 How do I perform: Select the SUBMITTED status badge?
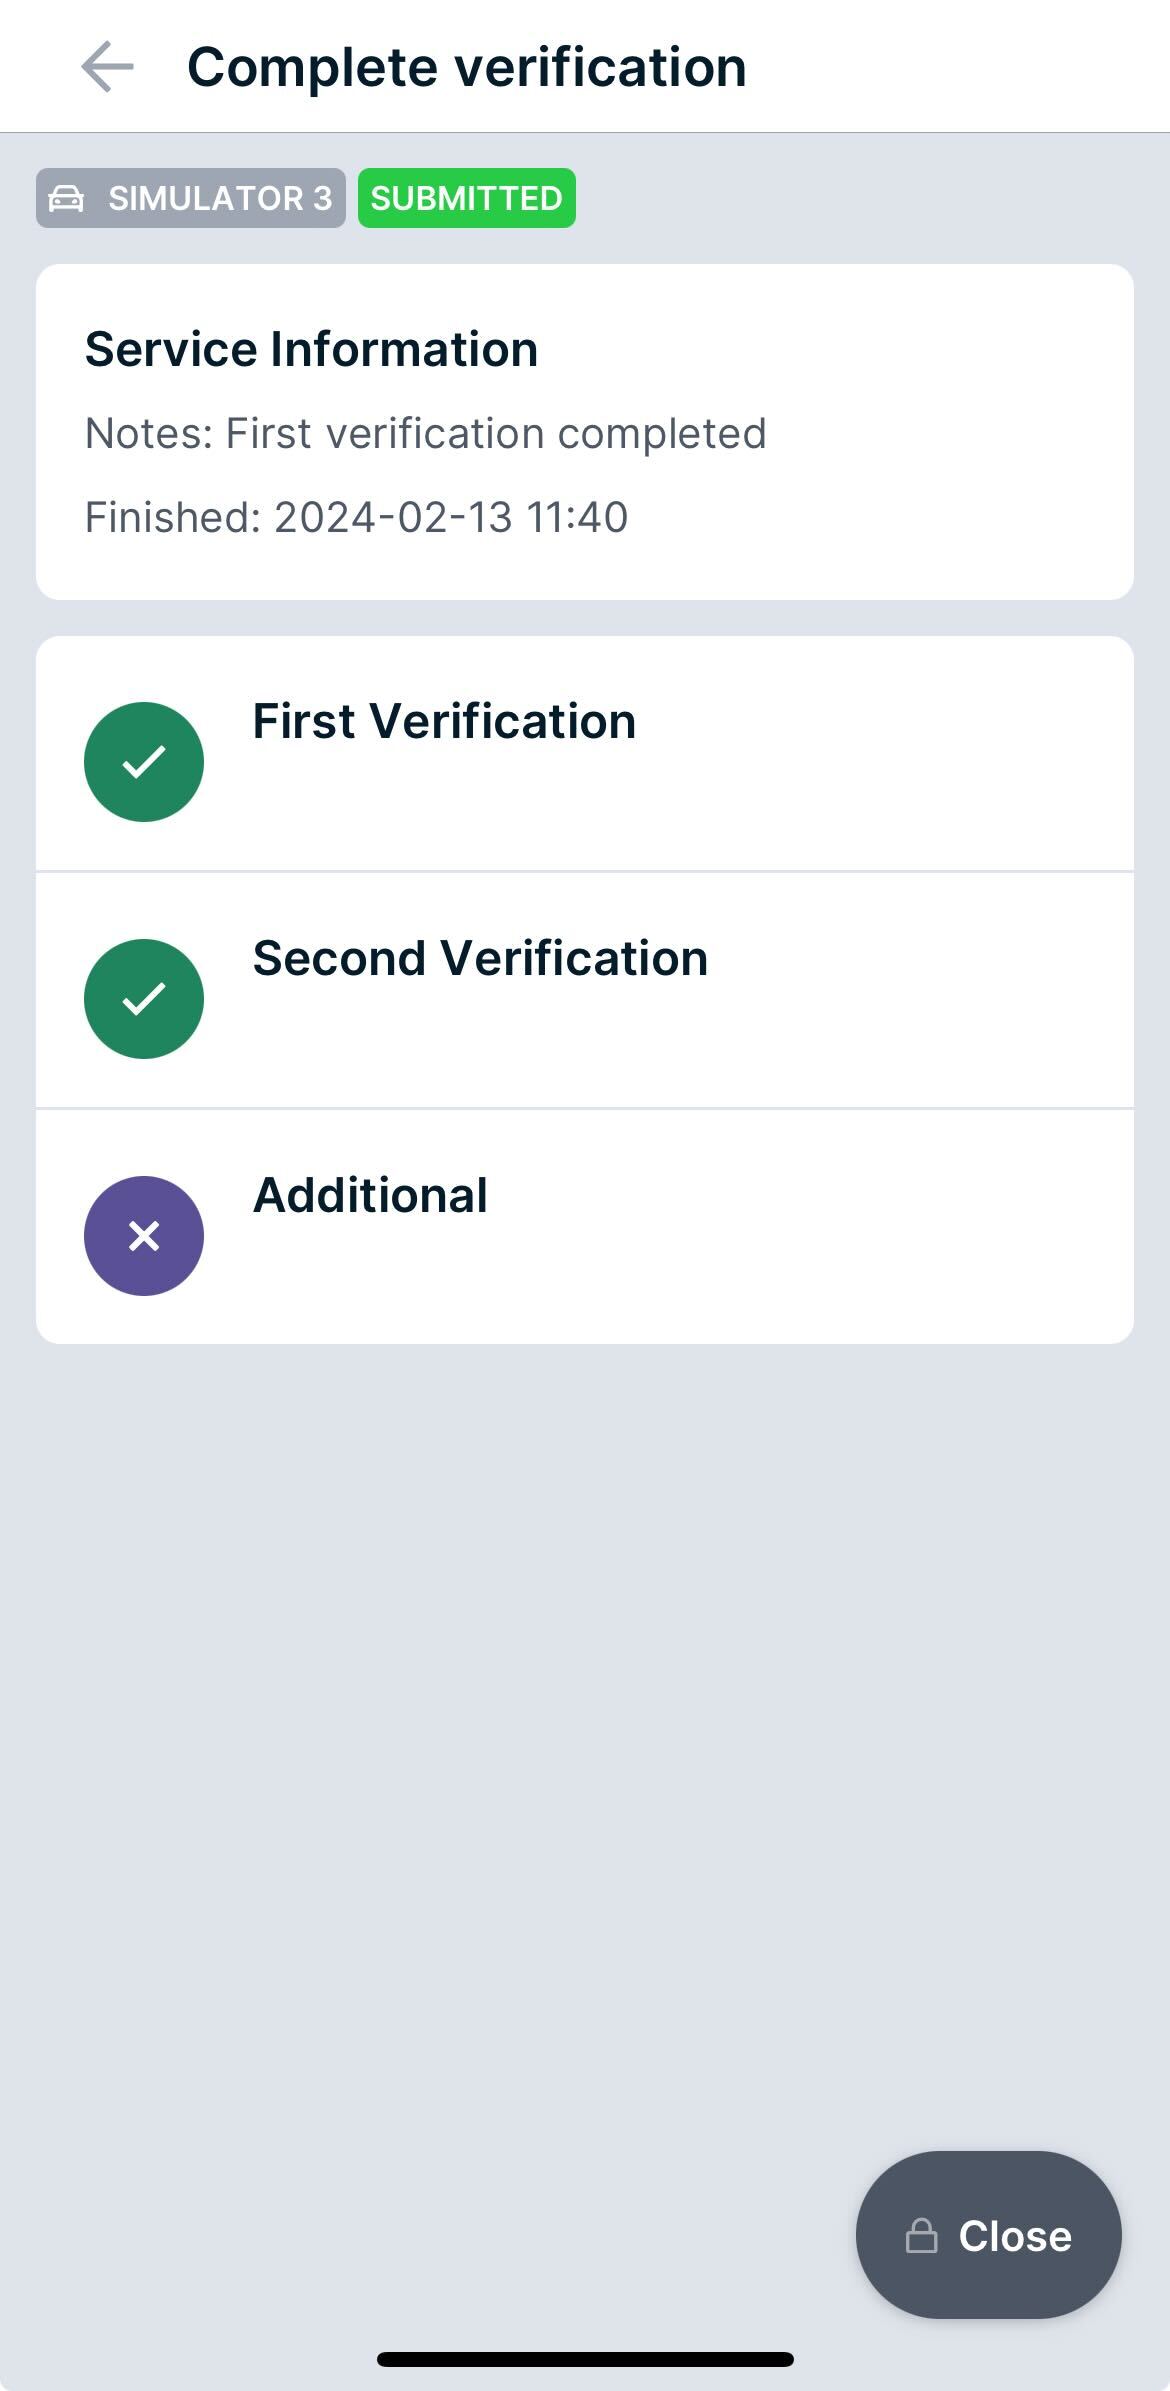pos(466,197)
